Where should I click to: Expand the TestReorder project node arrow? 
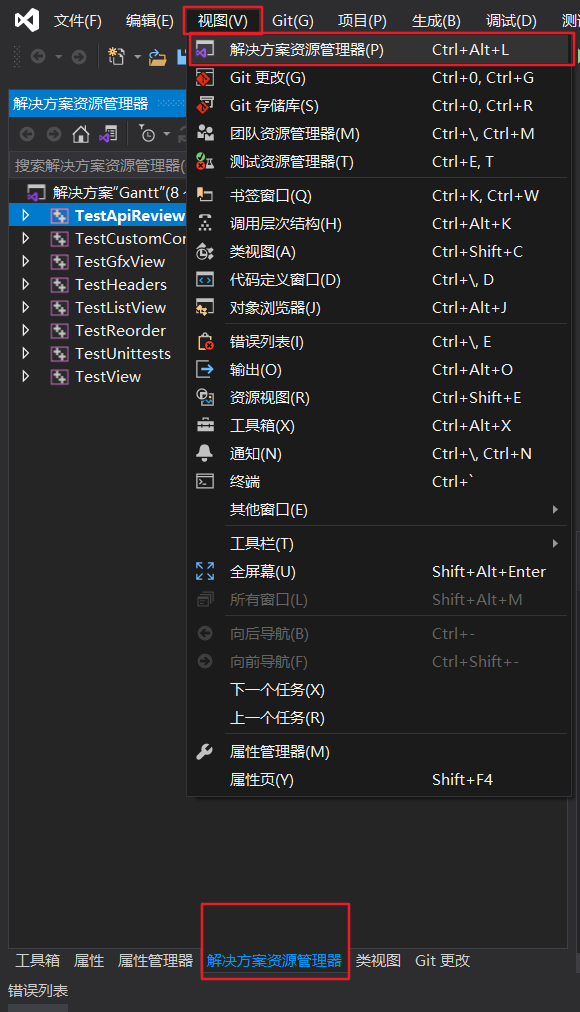click(26, 330)
